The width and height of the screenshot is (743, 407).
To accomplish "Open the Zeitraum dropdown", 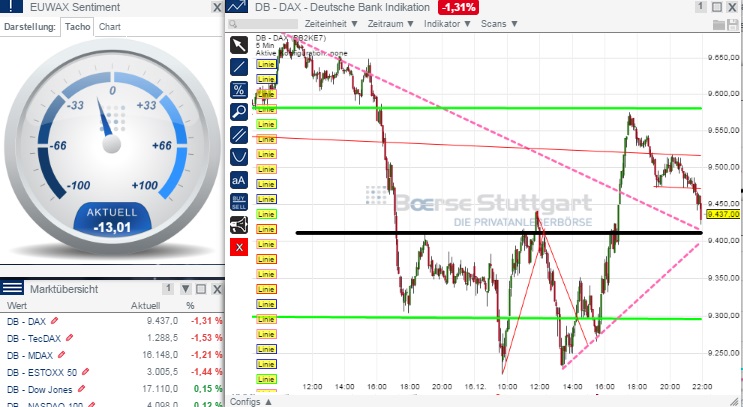I will pos(391,24).
